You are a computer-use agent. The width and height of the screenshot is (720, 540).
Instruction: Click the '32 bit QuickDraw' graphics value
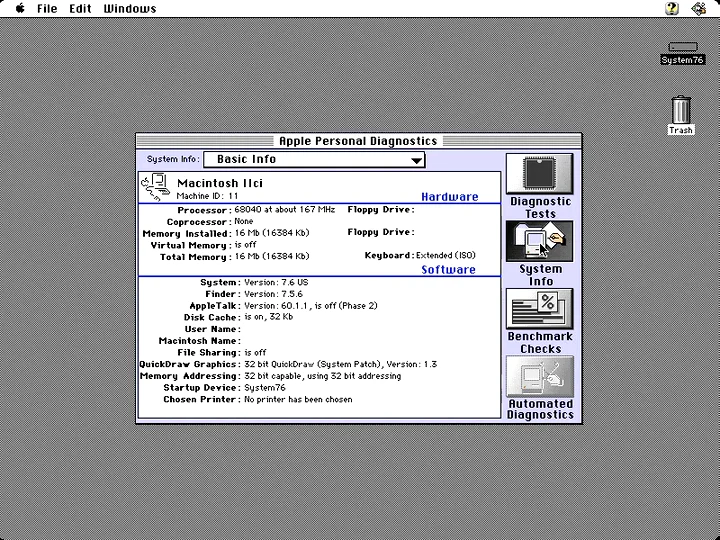(340, 364)
